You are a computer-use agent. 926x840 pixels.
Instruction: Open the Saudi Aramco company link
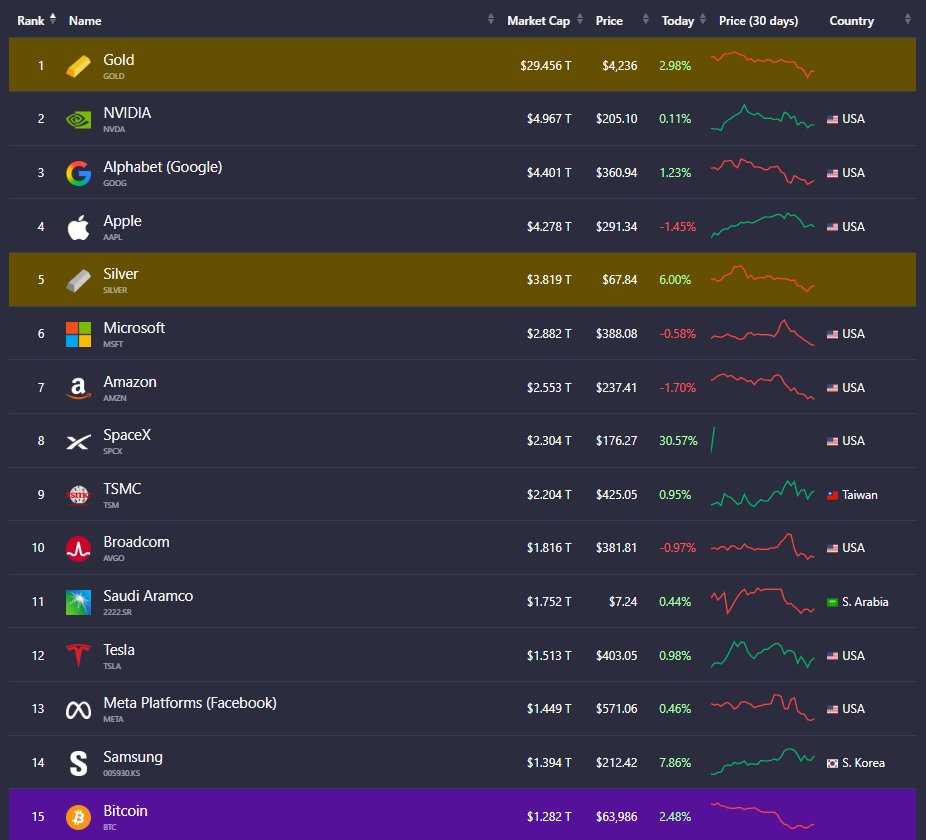[x=148, y=596]
